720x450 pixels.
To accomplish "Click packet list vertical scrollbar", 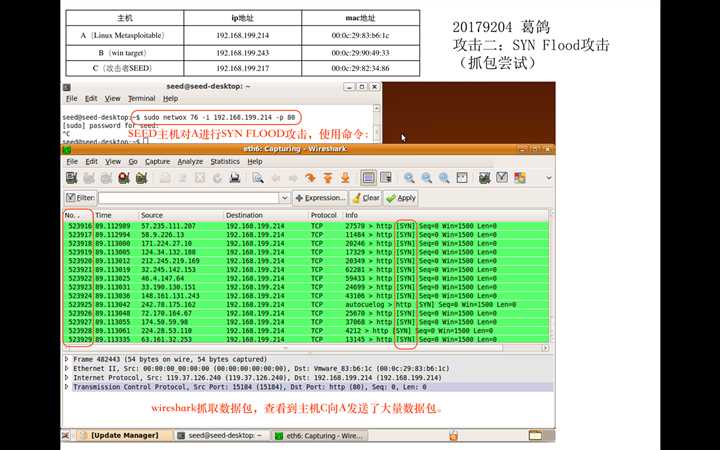I will point(551,277).
